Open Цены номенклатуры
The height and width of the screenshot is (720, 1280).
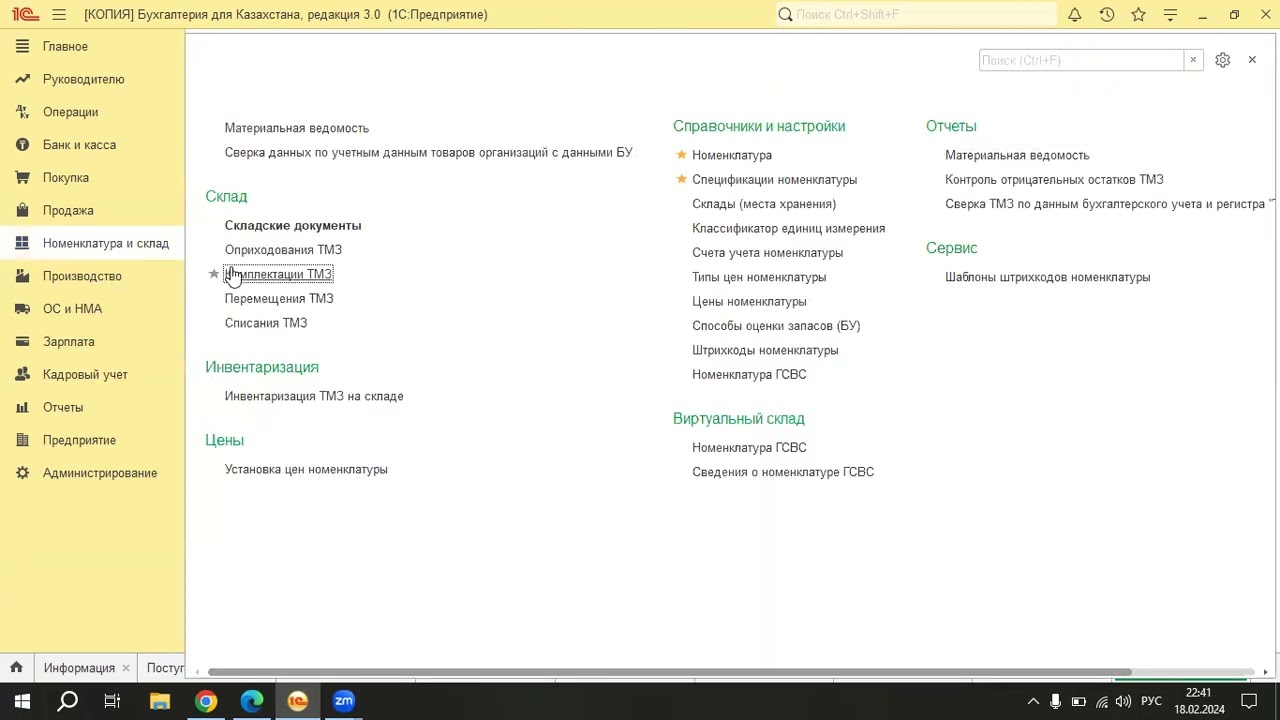point(749,301)
